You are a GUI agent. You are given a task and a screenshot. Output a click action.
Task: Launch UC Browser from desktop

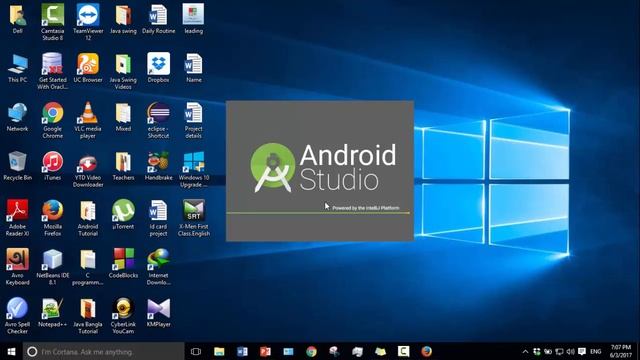click(88, 64)
